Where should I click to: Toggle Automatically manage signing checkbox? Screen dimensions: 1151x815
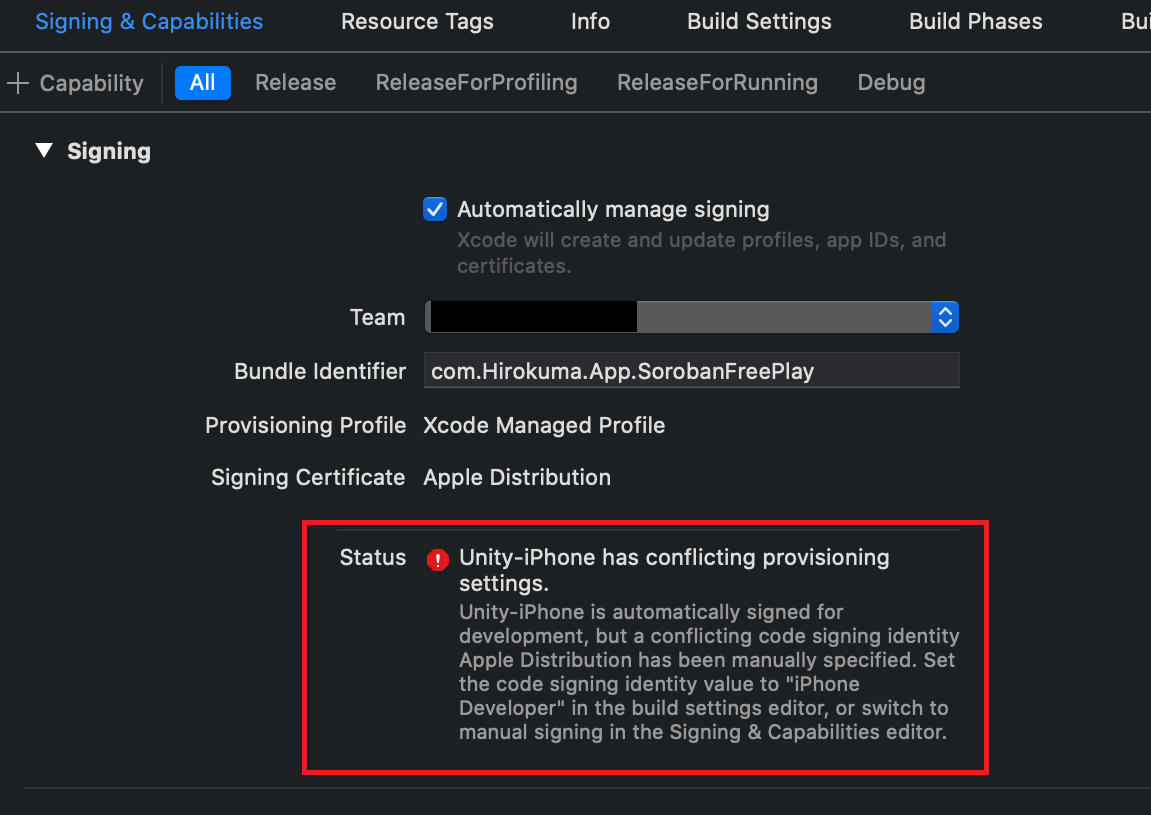click(x=435, y=210)
